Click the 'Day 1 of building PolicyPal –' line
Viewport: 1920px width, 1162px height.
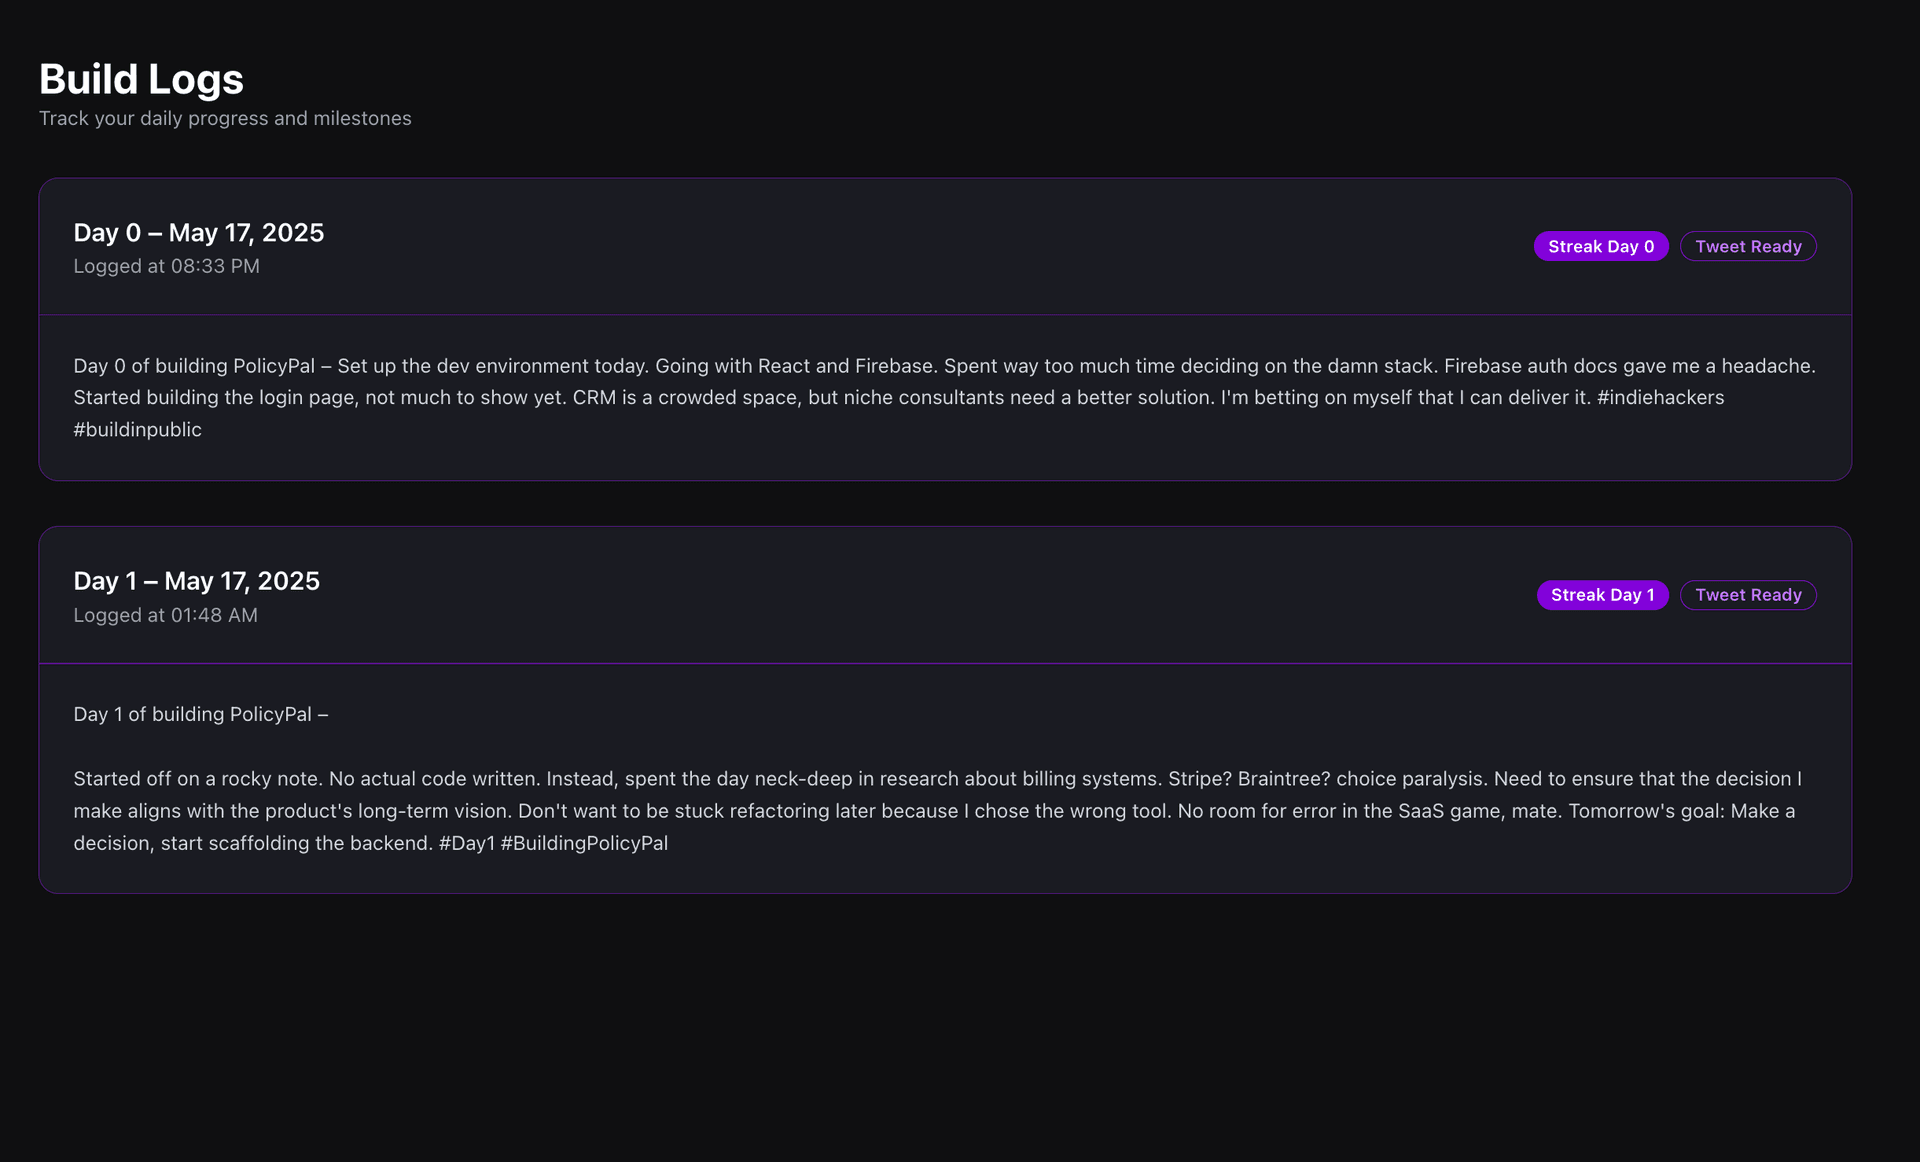point(200,714)
